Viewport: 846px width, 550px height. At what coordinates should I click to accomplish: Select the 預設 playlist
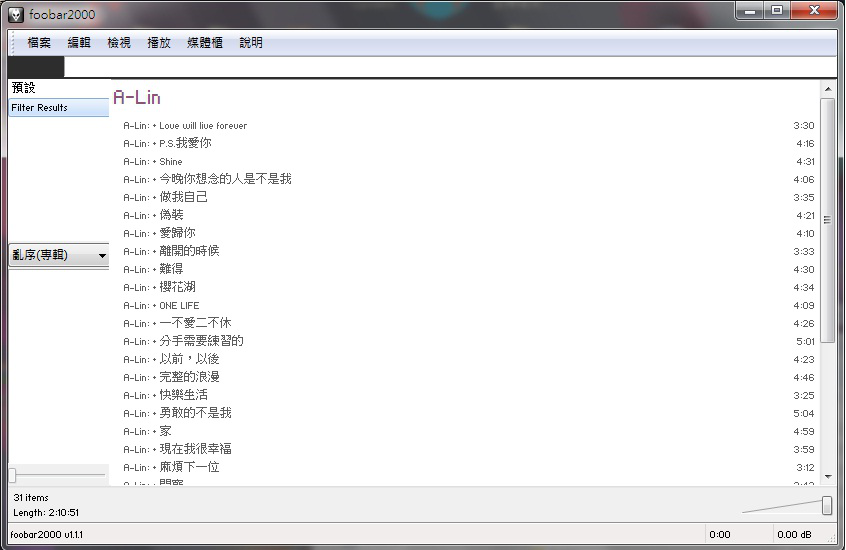pos(59,88)
